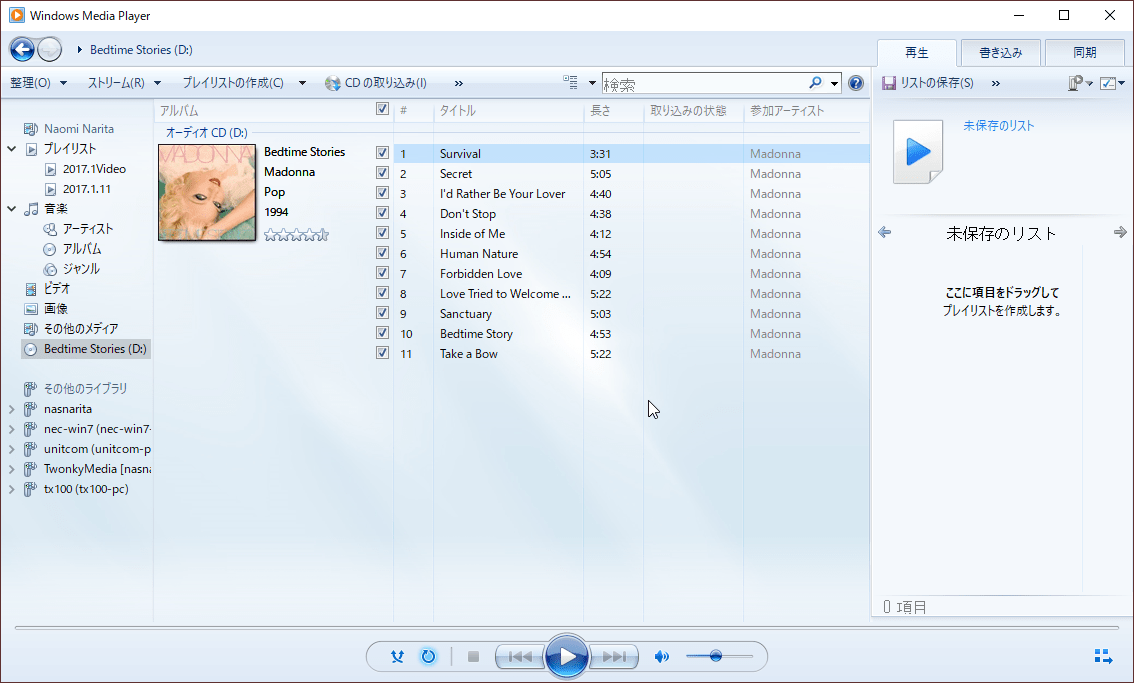This screenshot has width=1134, height=683.
Task: Open the view options icon
Action: pyautogui.click(x=571, y=82)
